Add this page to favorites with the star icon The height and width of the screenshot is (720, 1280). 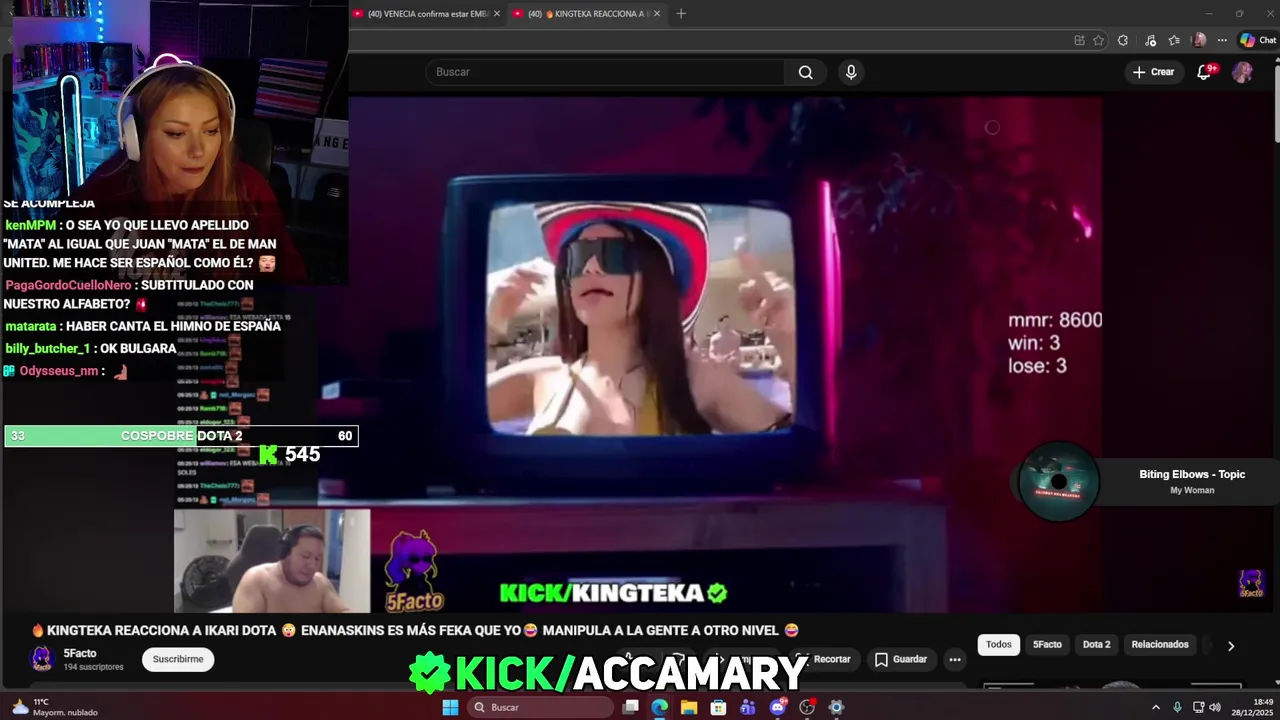pyautogui.click(x=1098, y=40)
